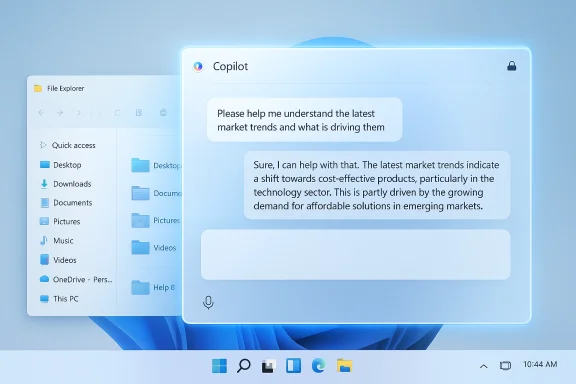Select the user message about market trends

(x=305, y=120)
